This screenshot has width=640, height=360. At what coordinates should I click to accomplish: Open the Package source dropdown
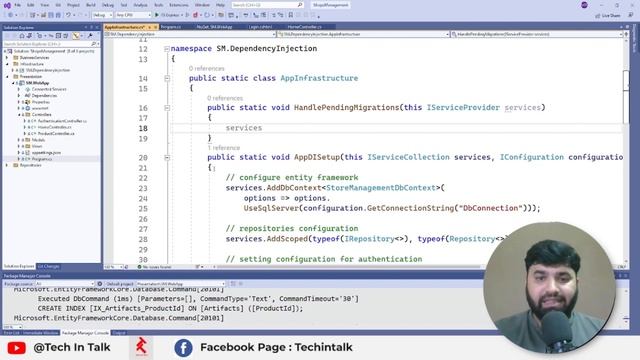(x=65, y=284)
